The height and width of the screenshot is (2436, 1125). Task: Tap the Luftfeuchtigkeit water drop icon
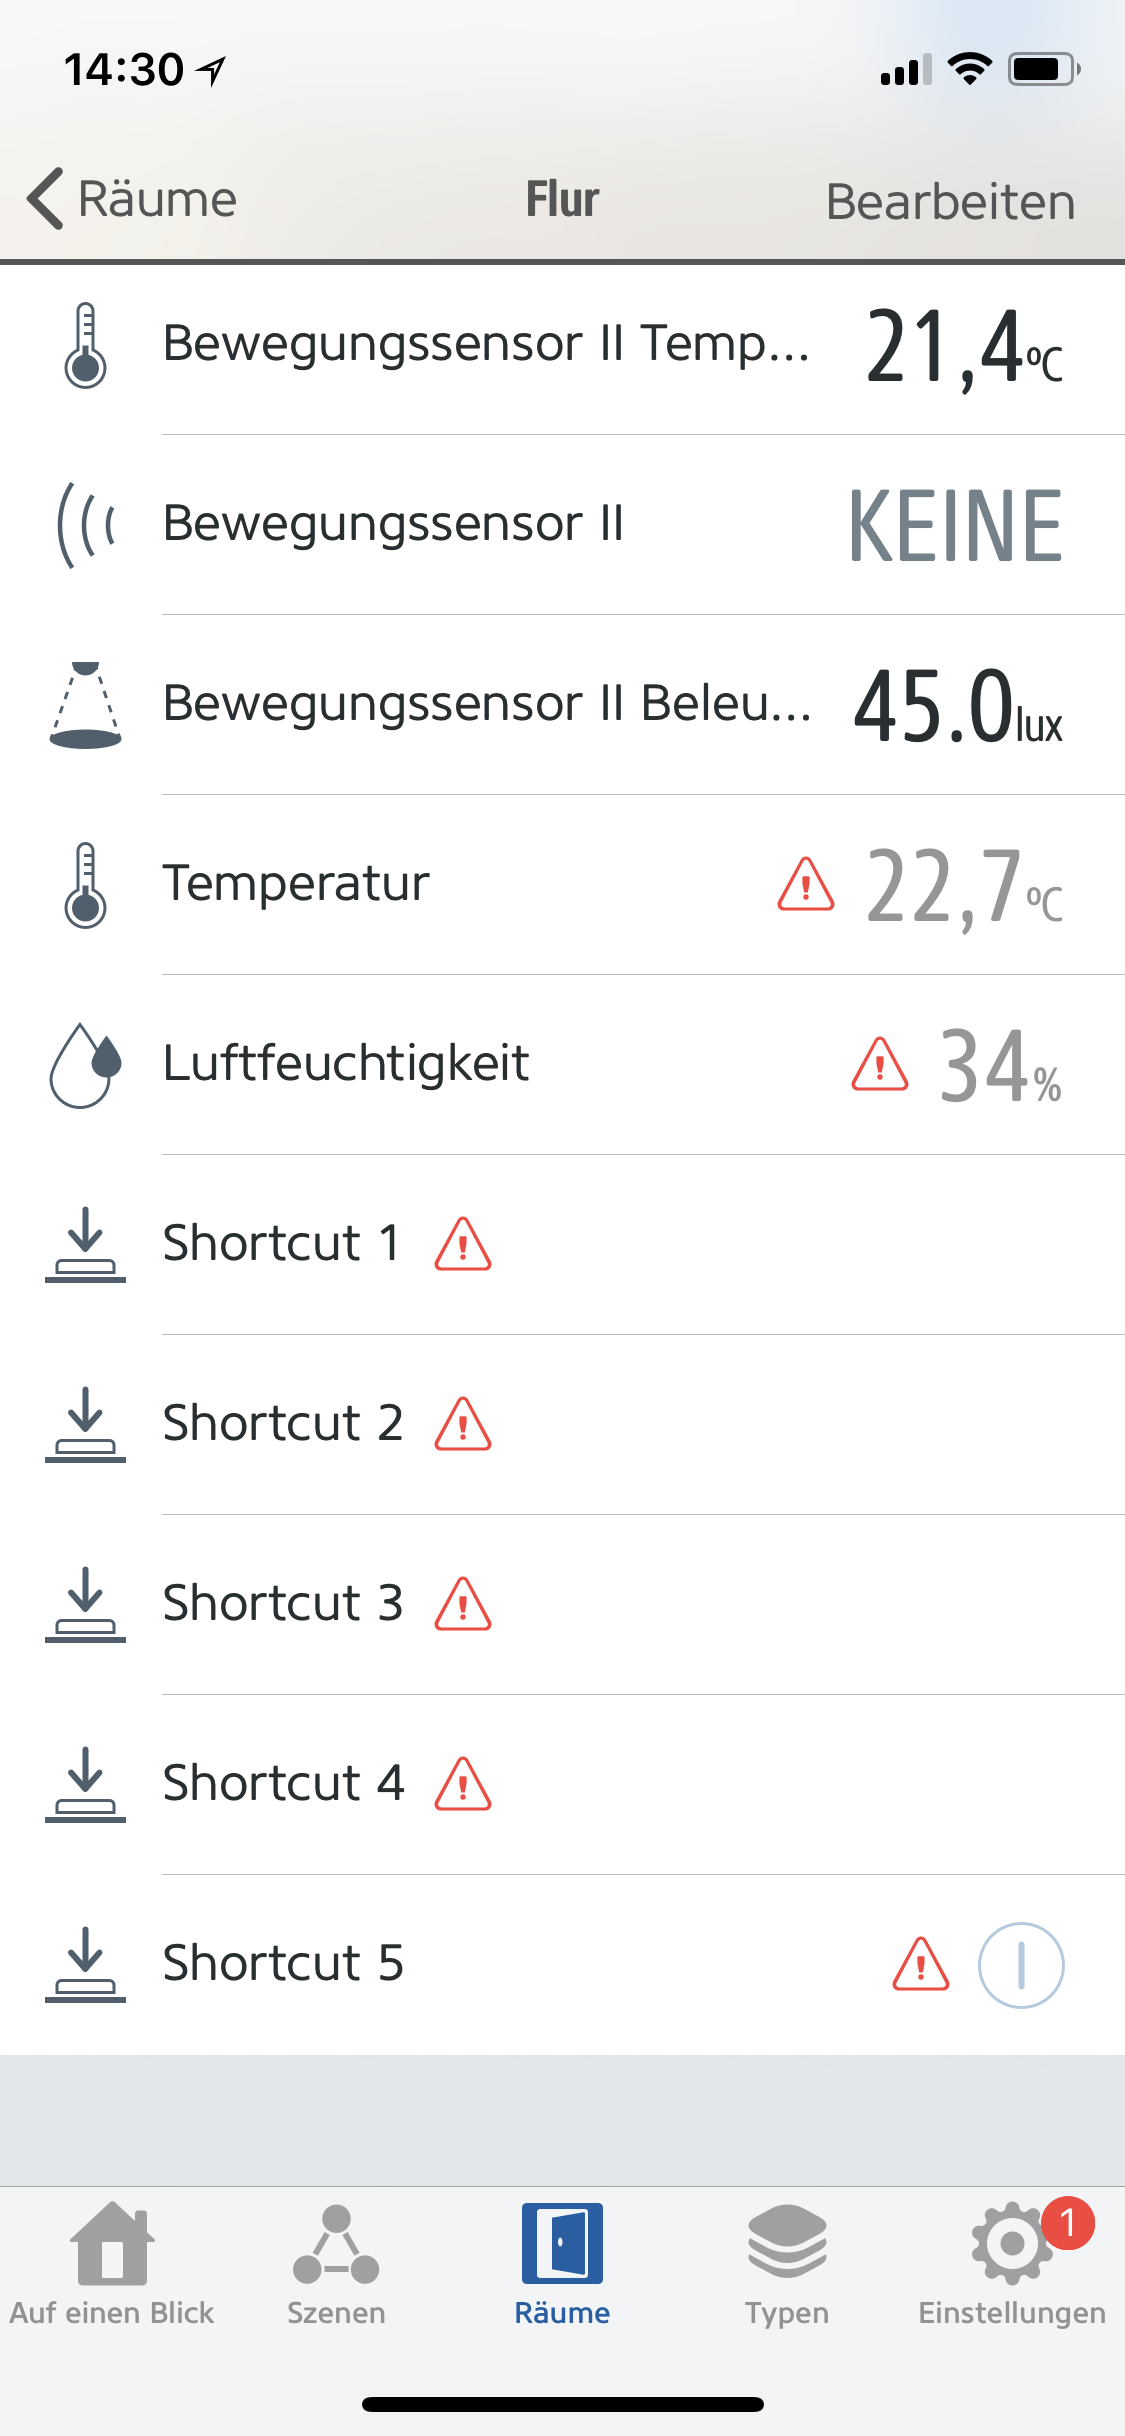point(86,1065)
